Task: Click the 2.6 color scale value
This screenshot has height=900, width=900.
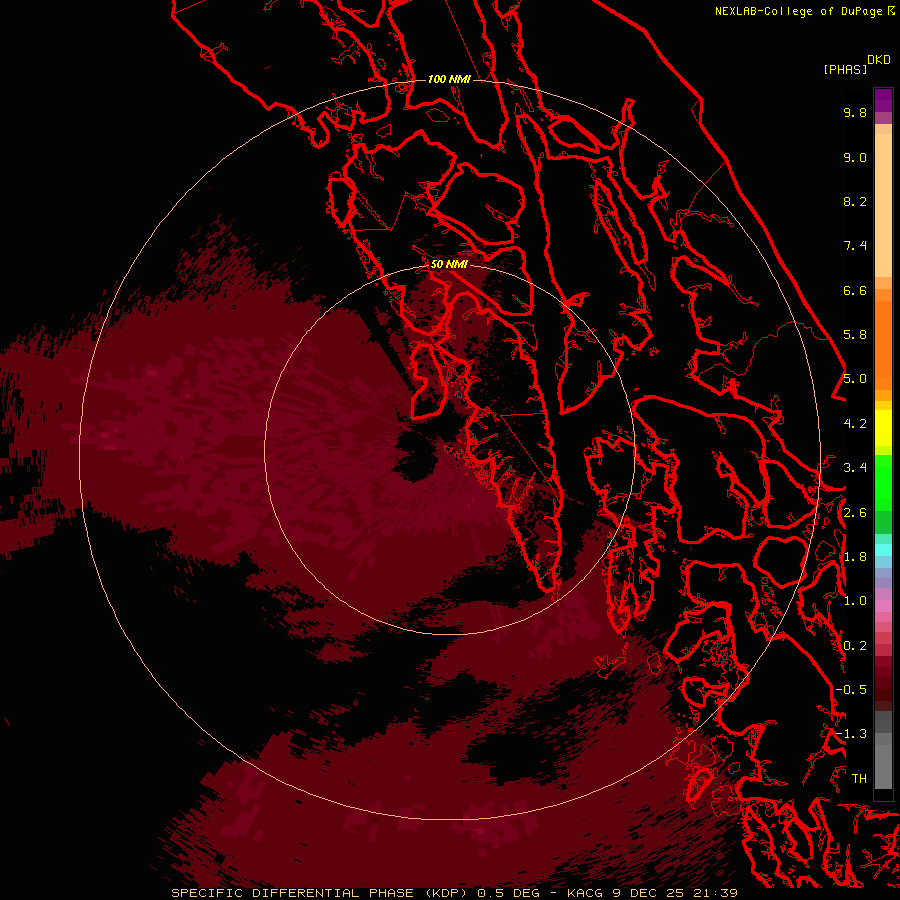Action: (855, 513)
